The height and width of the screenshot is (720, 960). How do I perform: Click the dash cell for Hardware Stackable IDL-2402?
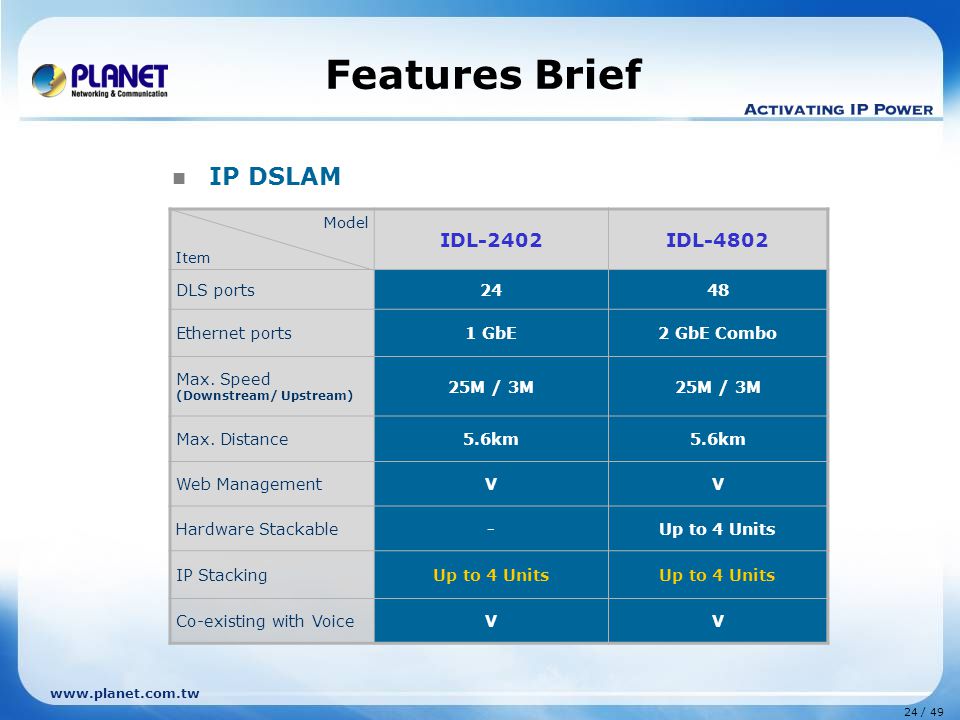pos(491,529)
